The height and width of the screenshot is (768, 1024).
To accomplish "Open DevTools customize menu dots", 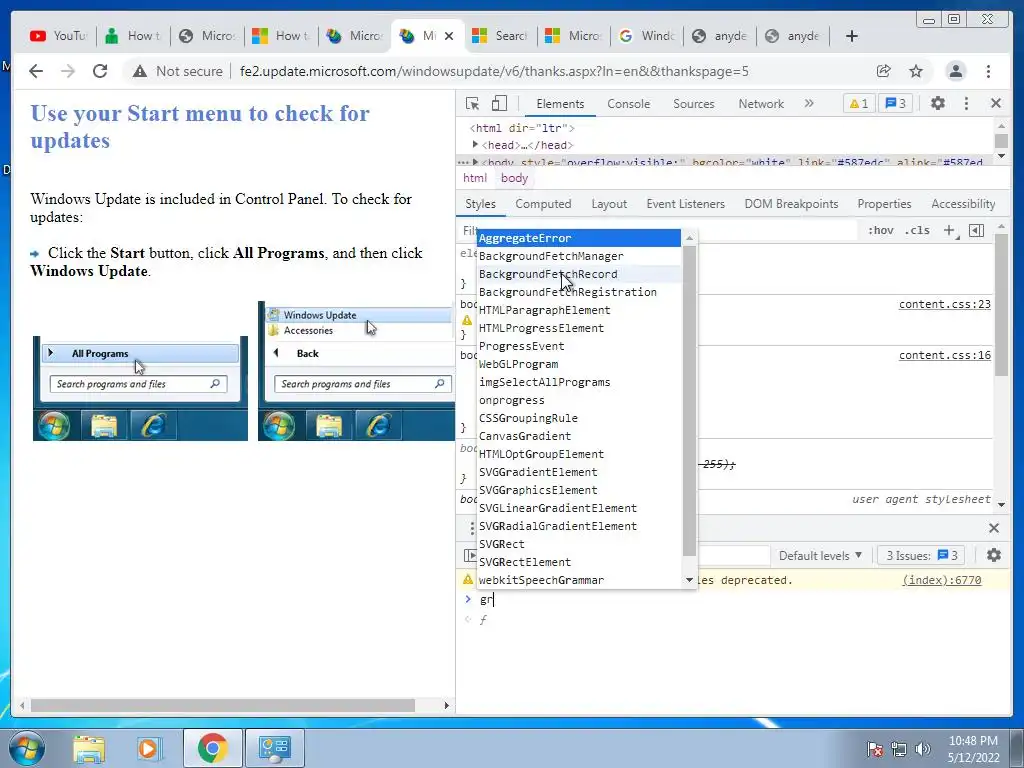I will pyautogui.click(x=967, y=103).
